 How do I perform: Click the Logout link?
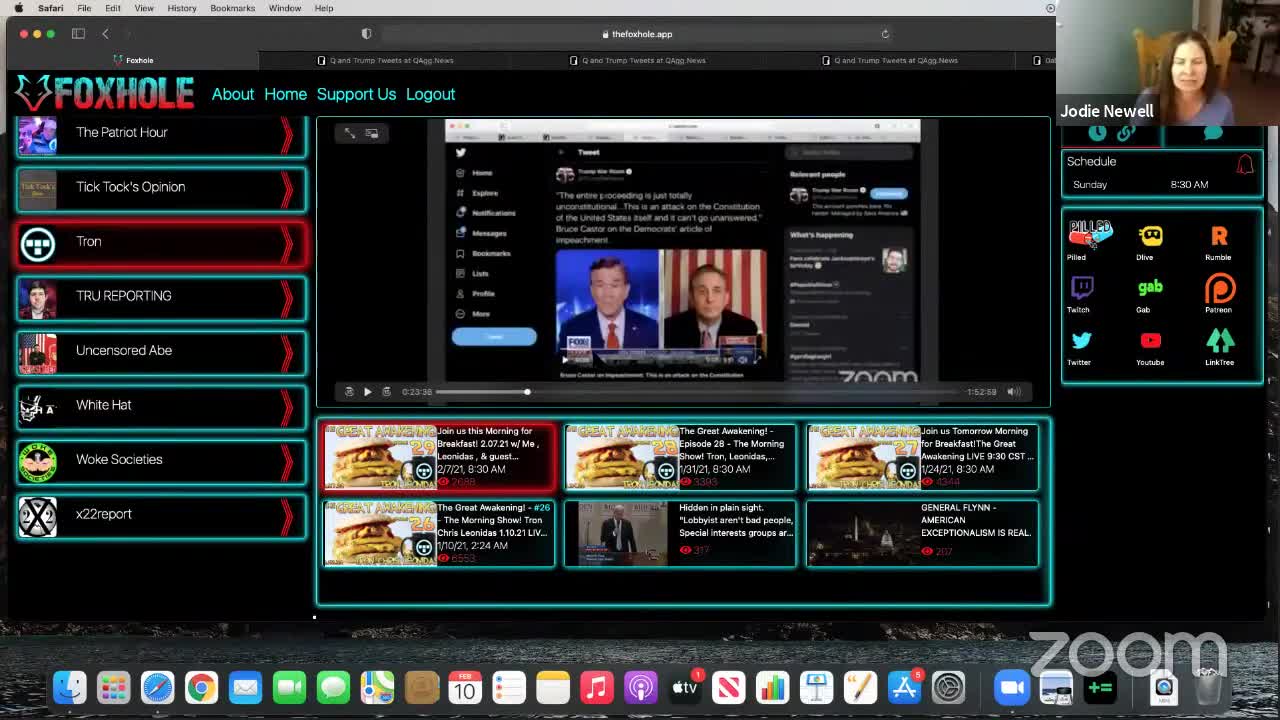(x=430, y=94)
